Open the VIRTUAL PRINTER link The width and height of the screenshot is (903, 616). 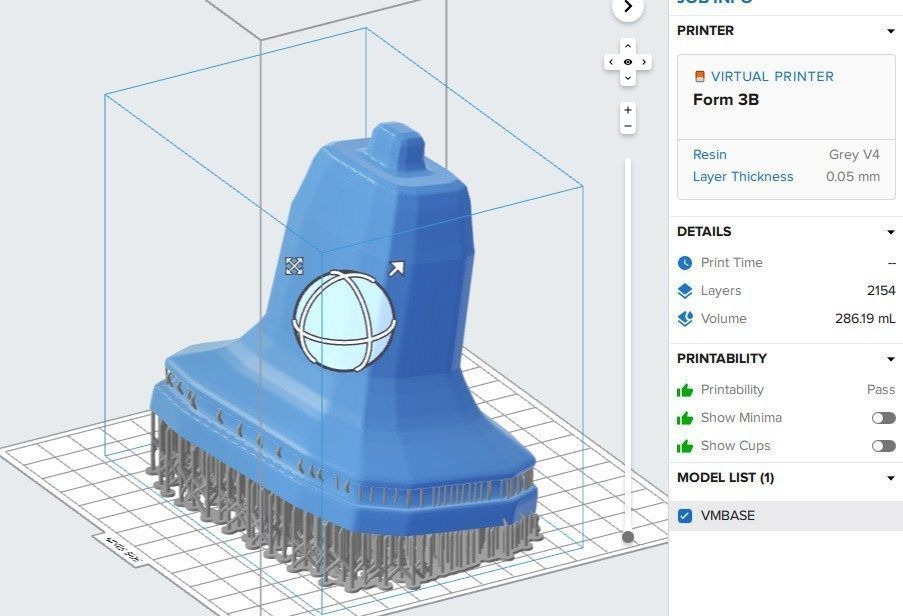772,77
